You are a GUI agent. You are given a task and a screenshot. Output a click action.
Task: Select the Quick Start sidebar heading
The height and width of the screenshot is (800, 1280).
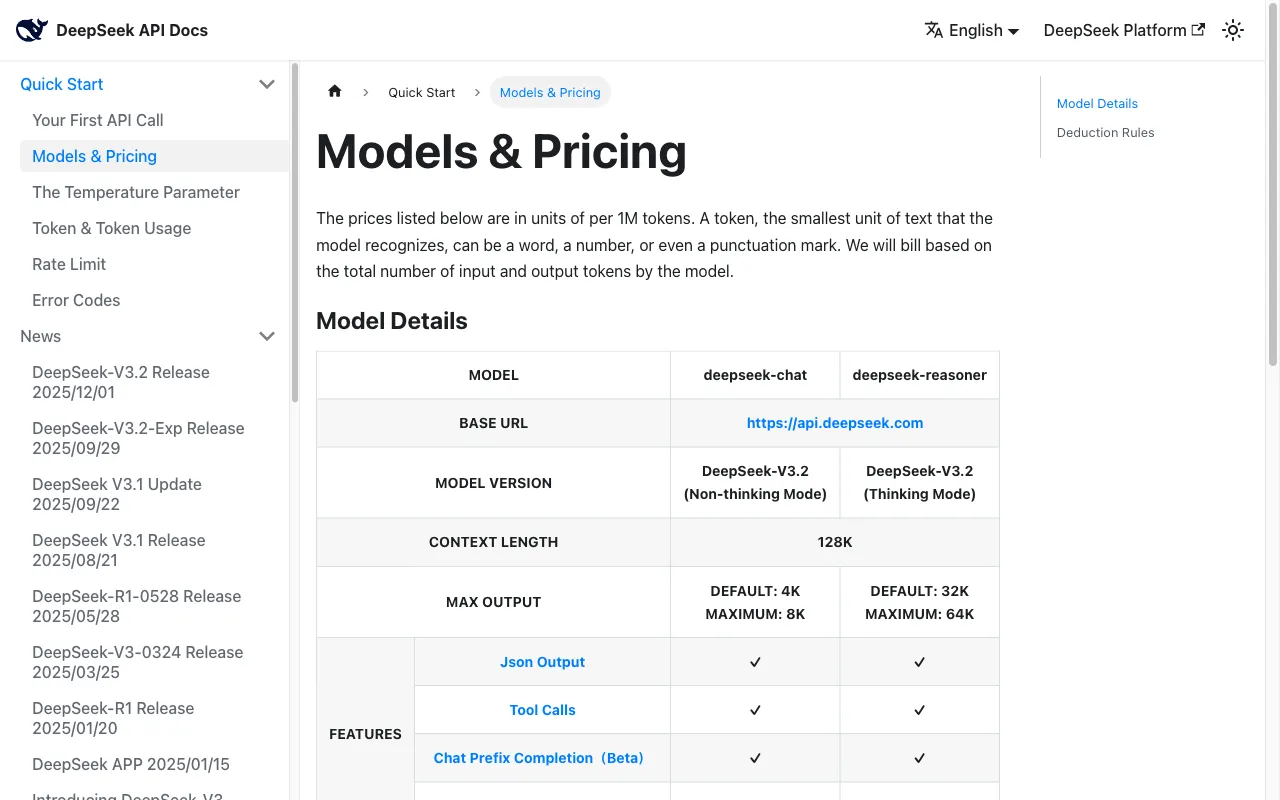pos(62,84)
